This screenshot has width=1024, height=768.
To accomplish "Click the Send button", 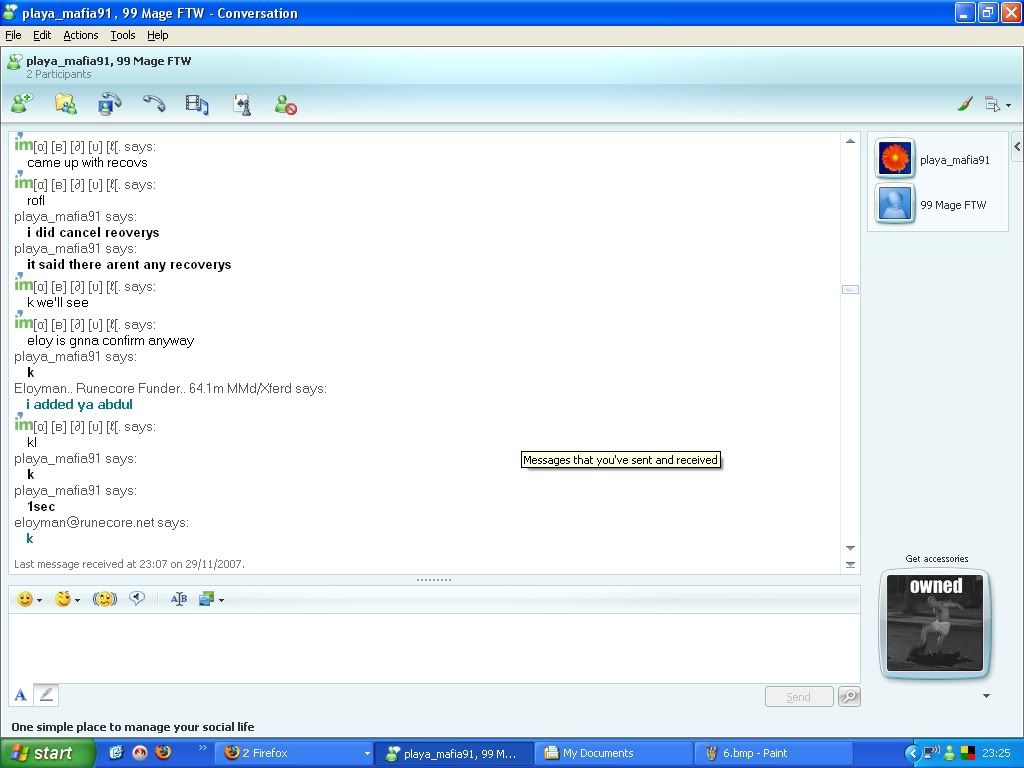I will click(x=798, y=697).
